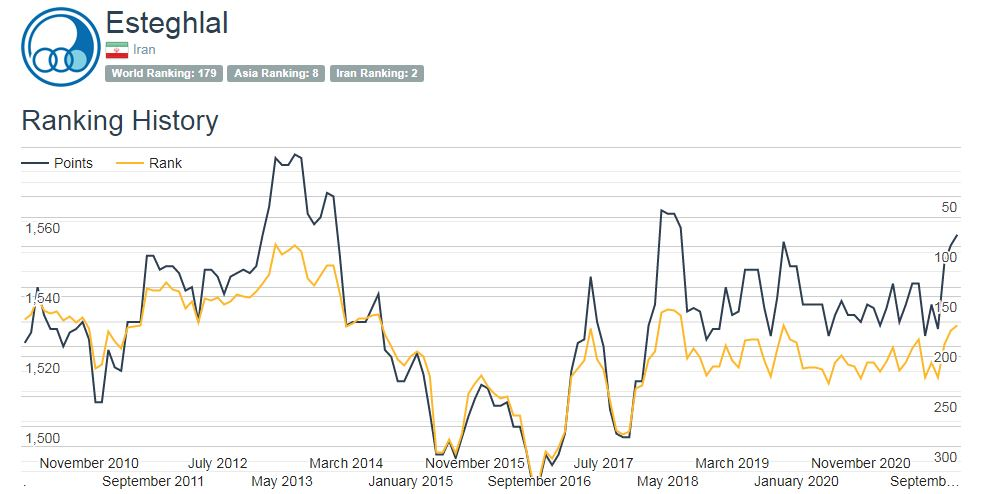Click the 1,560 points axis value
986x494 pixels.
(x=43, y=228)
